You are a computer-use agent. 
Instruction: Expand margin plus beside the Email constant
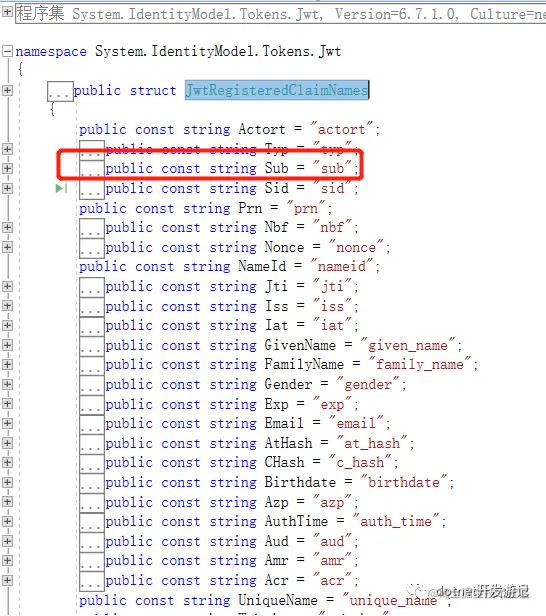click(7, 423)
